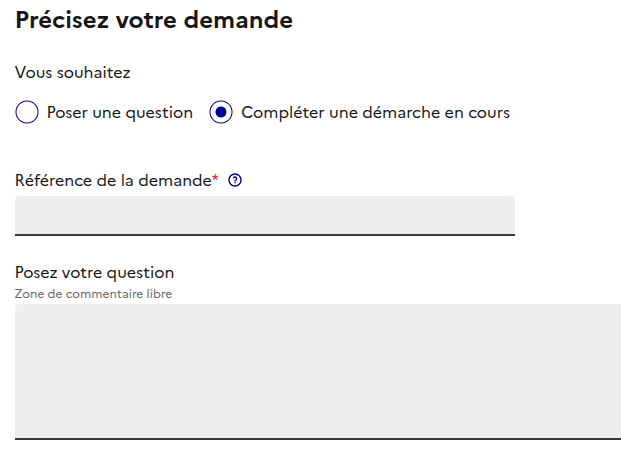This screenshot has width=621, height=453.
Task: Click the word Compléter in the radio label
Action: point(280,113)
